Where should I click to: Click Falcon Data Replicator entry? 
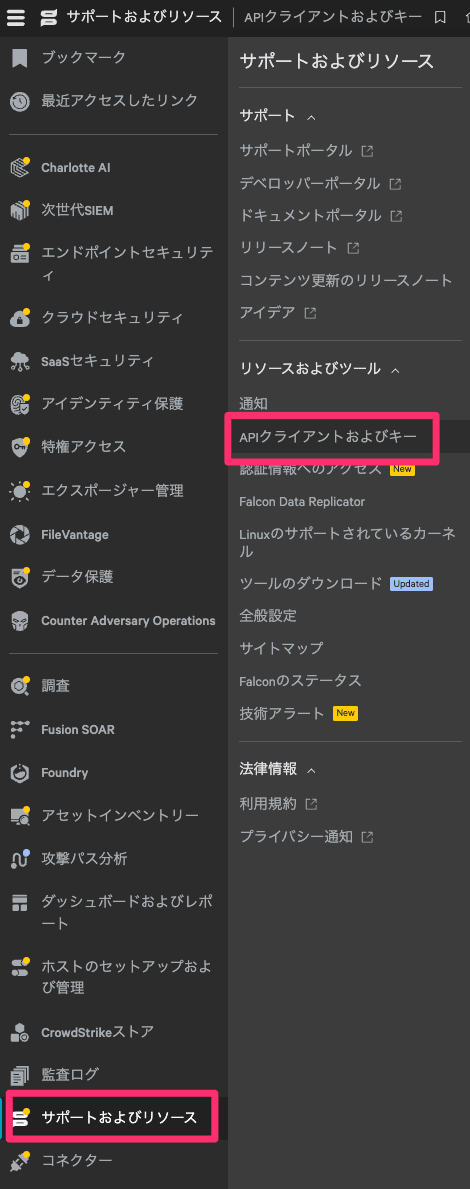point(302,501)
